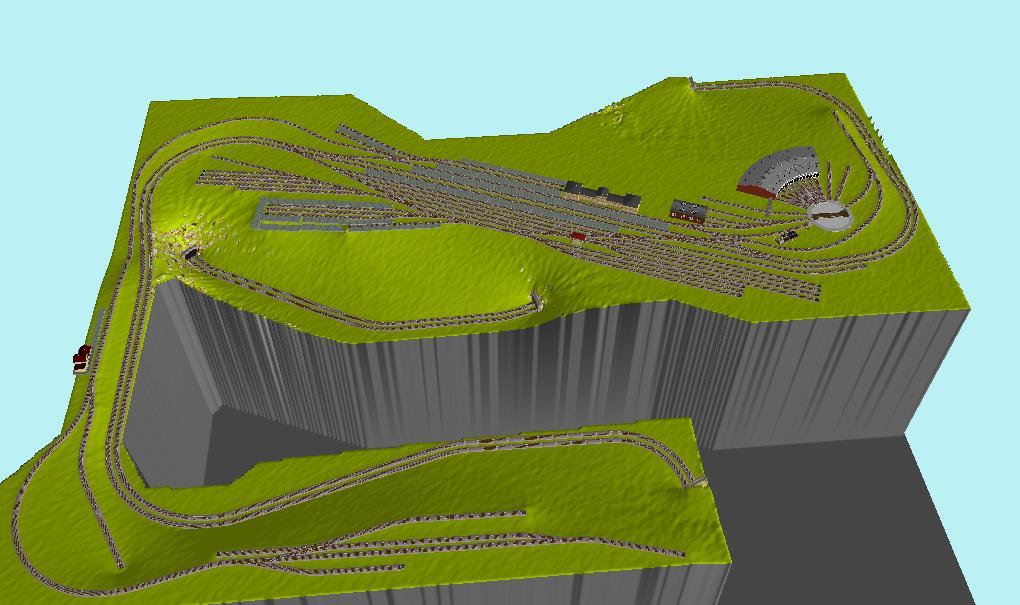
Task: Select the black locomotive near the turntable
Action: (788, 237)
